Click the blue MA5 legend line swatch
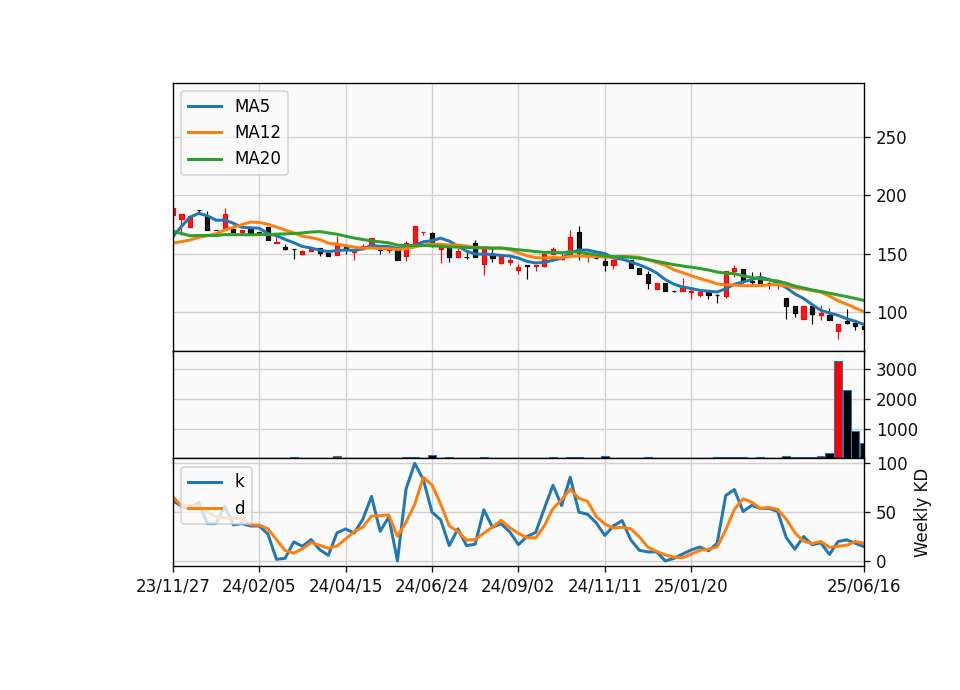960x690 pixels. point(205,107)
